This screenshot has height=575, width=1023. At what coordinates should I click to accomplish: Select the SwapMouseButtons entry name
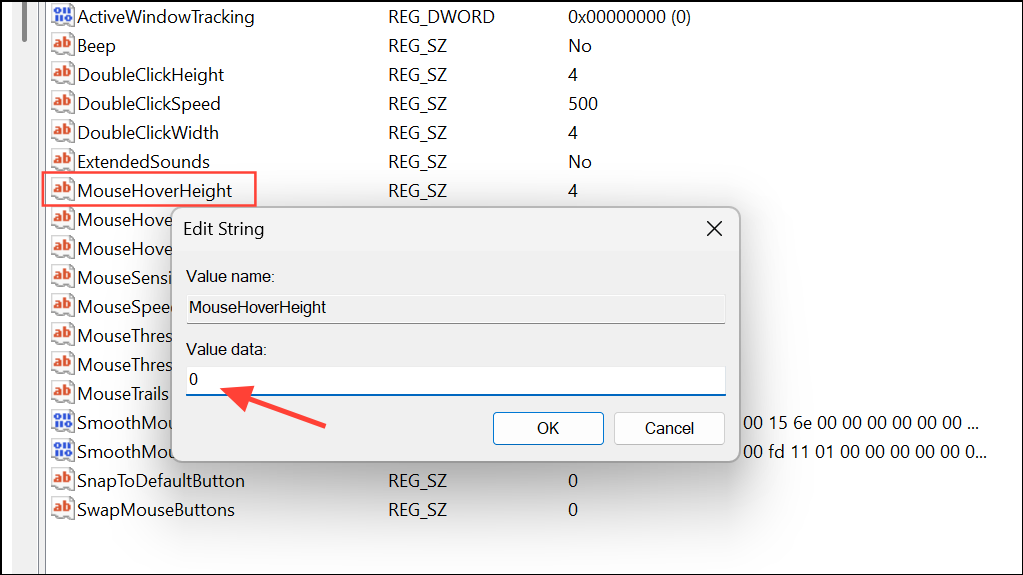156,510
